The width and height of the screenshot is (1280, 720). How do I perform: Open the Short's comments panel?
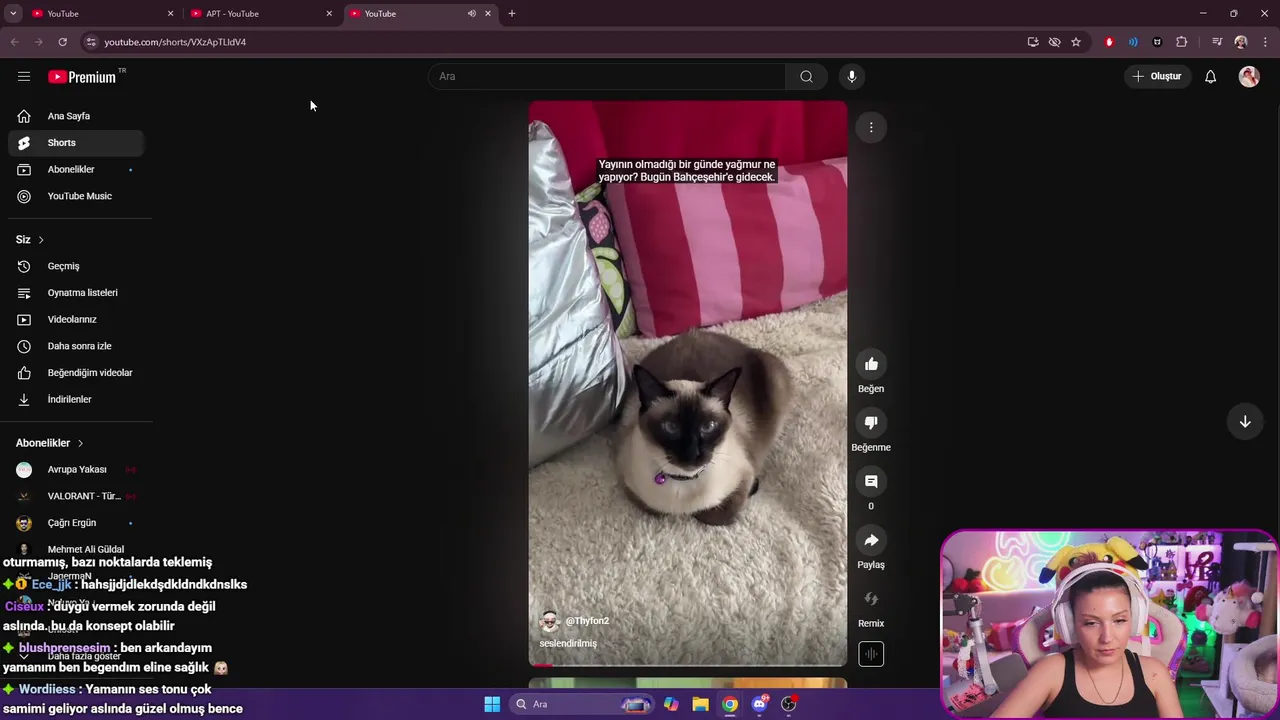coord(871,481)
